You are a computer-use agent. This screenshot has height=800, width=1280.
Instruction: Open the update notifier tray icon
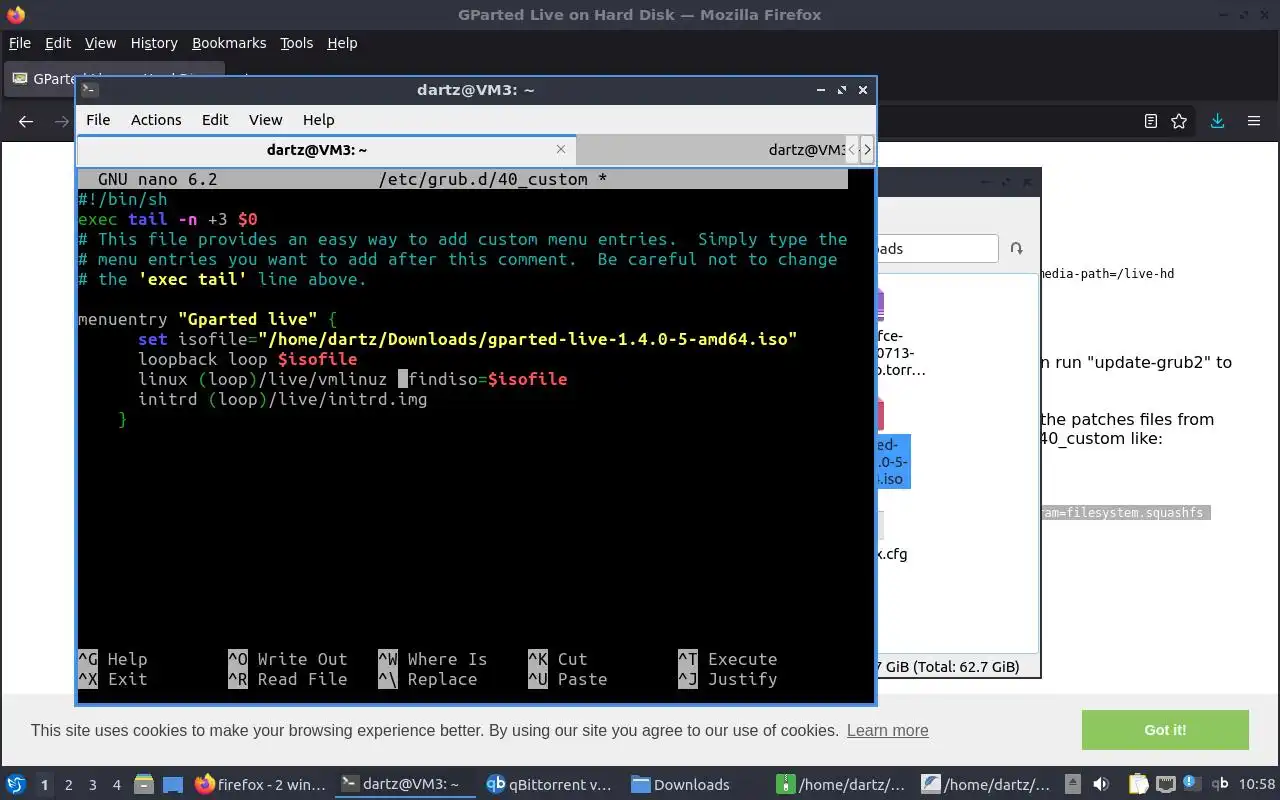1192,784
